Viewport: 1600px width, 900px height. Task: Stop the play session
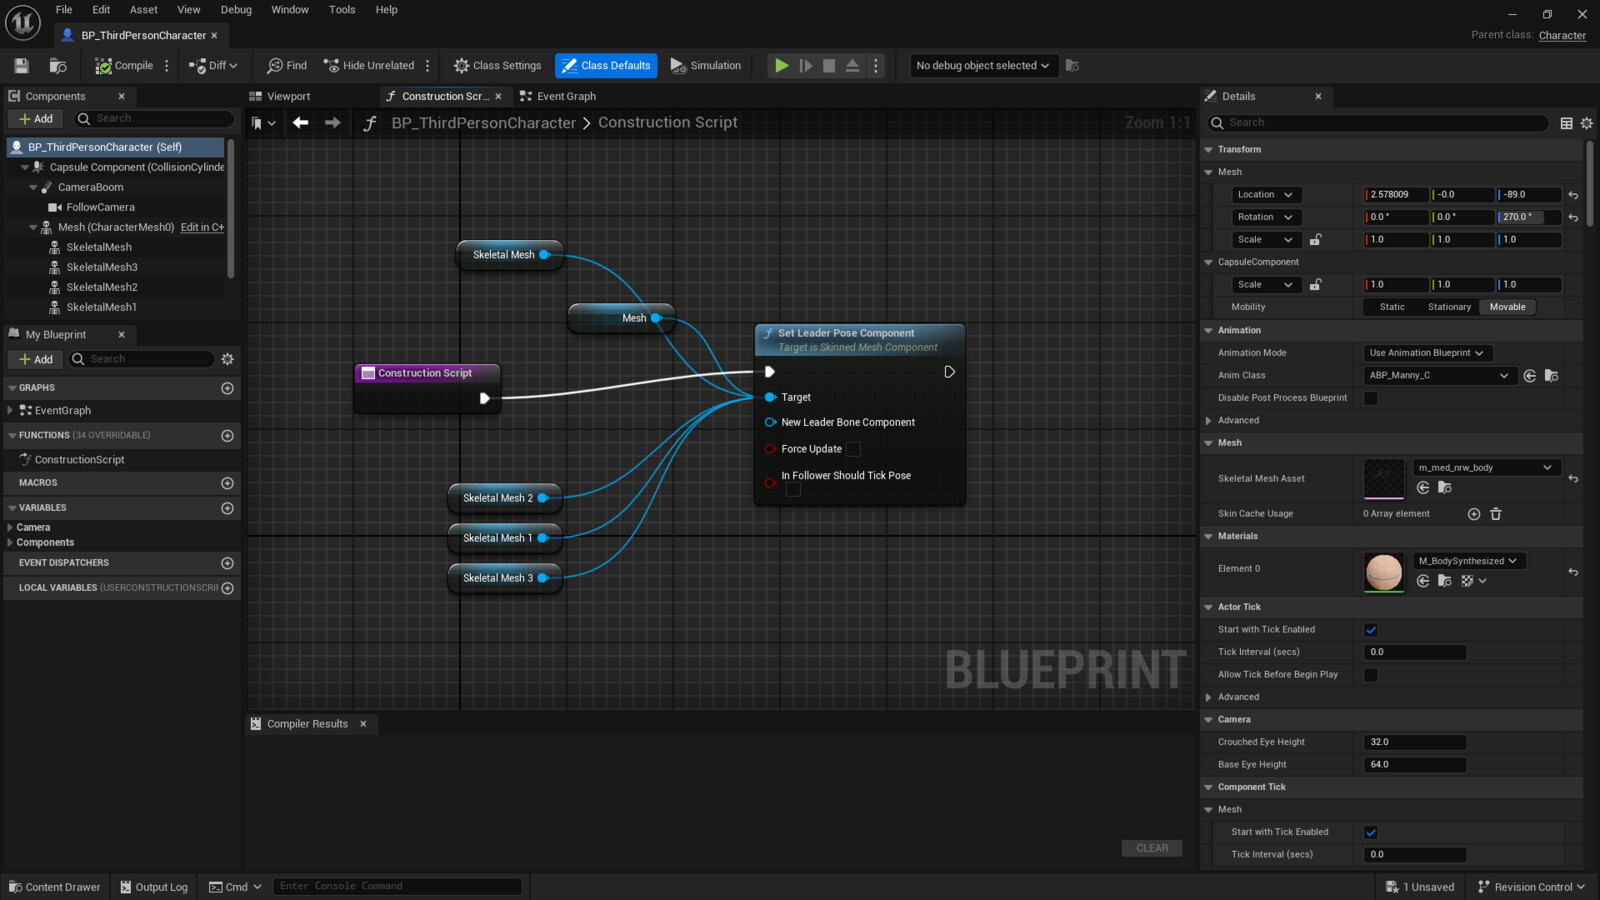(829, 66)
